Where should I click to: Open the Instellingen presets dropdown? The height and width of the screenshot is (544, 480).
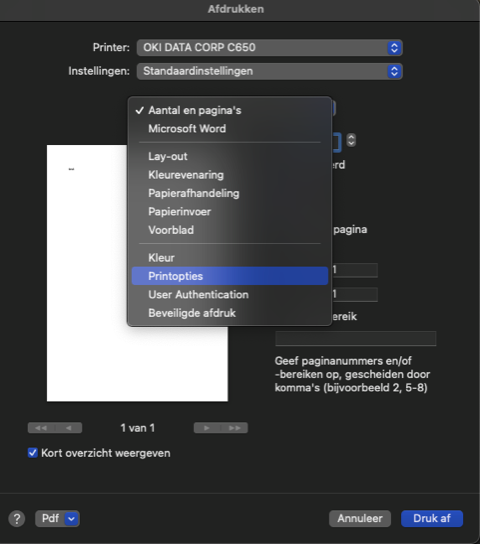pyautogui.click(x=269, y=71)
